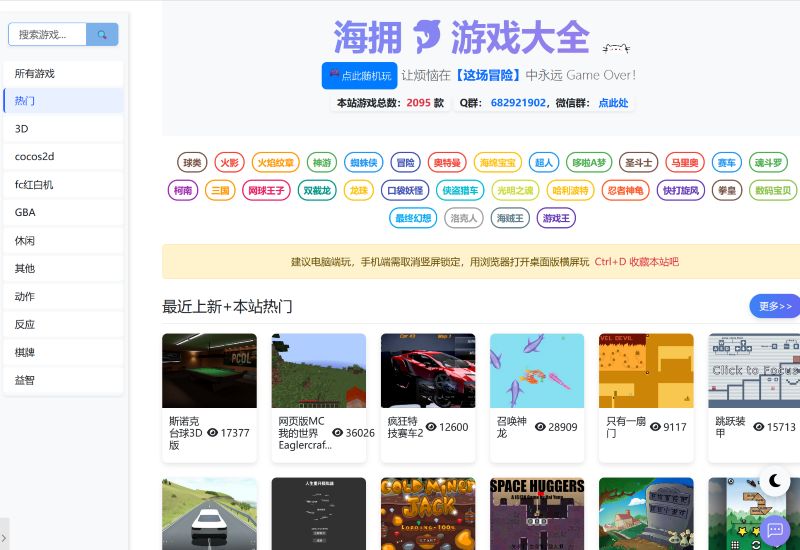This screenshot has height=550, width=800.
Task: Select the 蜘蛛侠 tag
Action: pos(364,163)
